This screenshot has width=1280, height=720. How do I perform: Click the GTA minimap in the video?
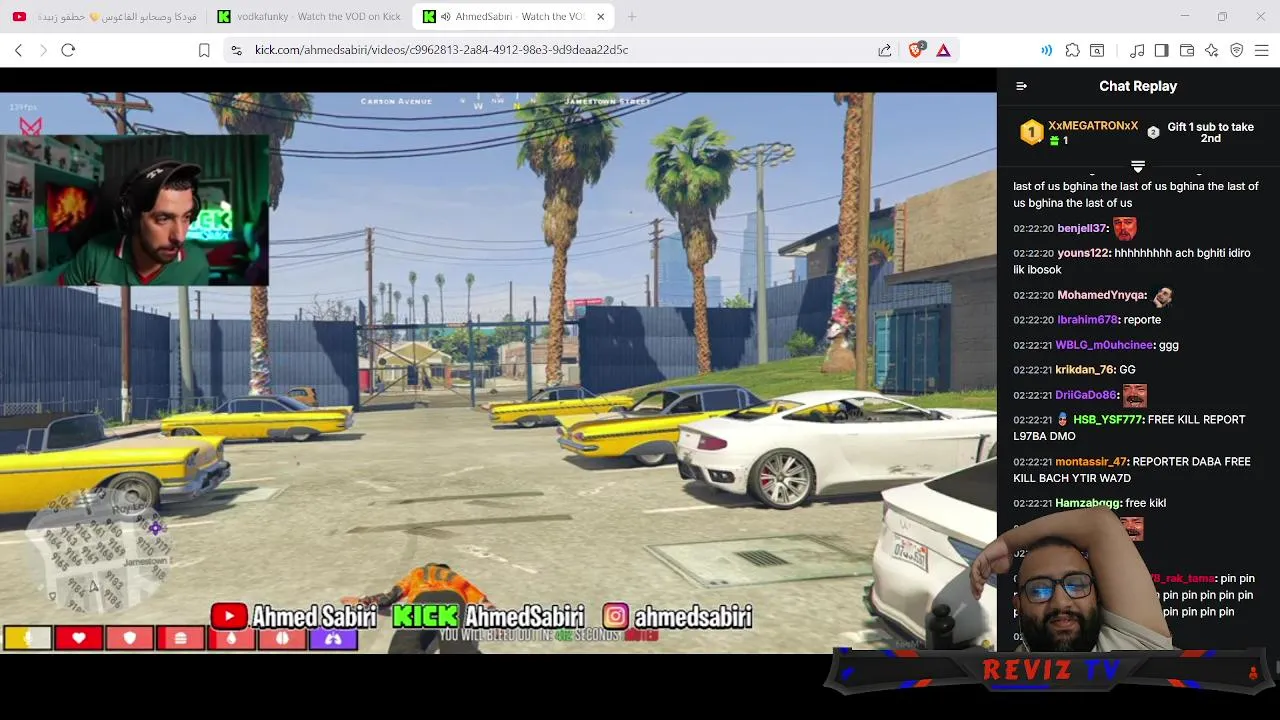97,550
